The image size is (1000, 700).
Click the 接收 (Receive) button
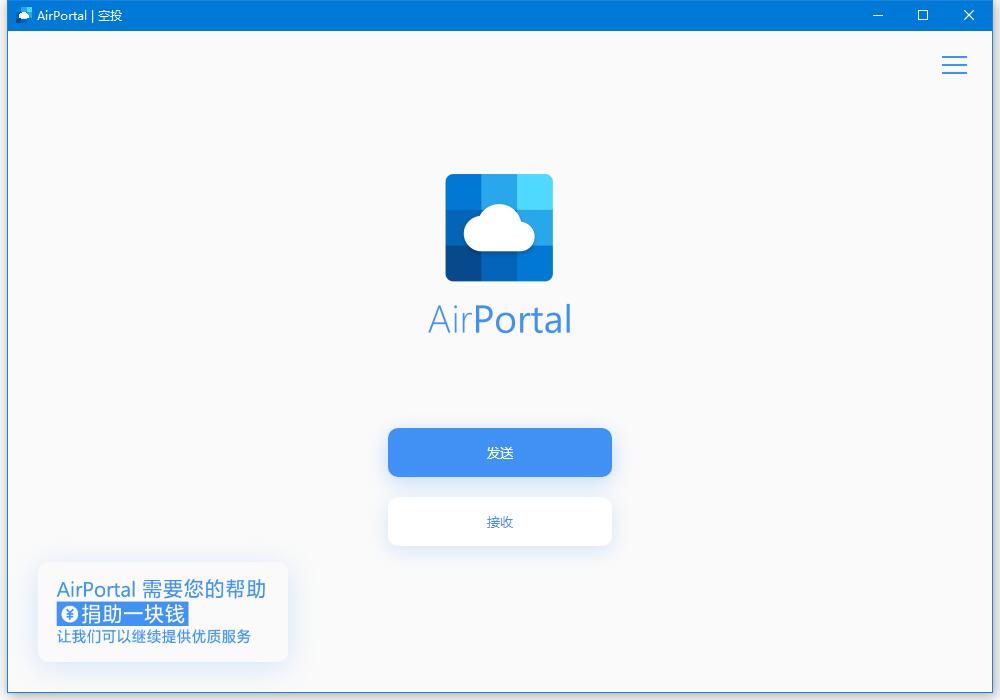click(499, 522)
